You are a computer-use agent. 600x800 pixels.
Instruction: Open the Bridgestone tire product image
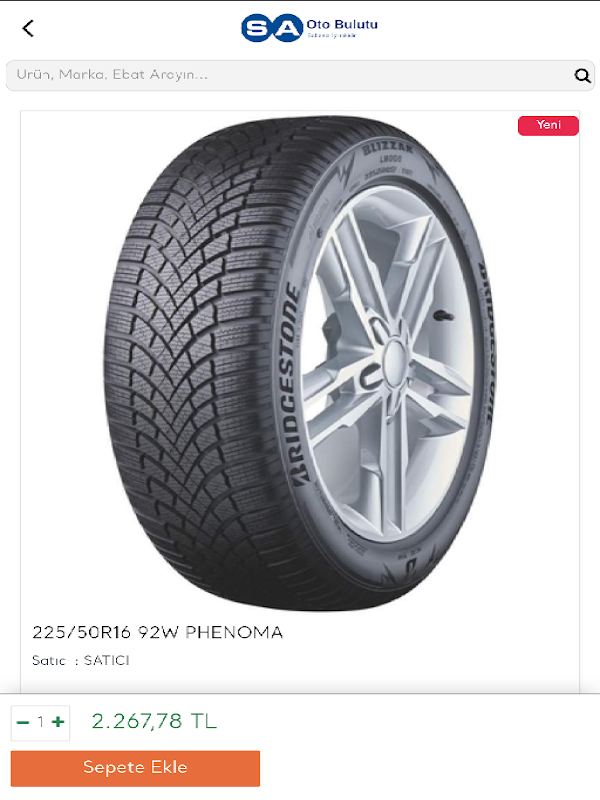[301, 363]
